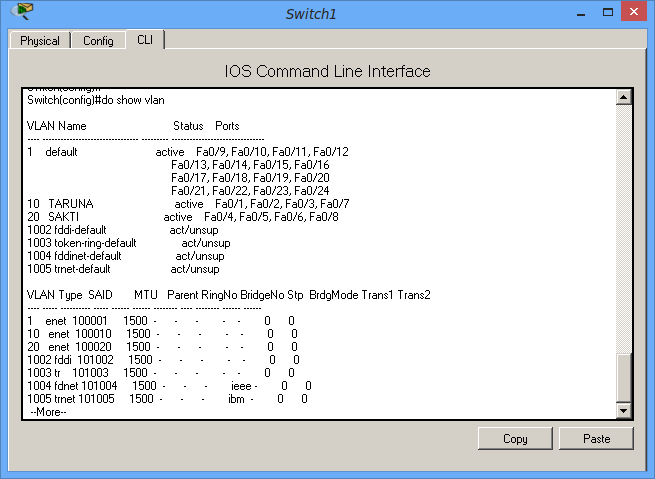Click the 1002 fddi-default row
Screen dimensions: 655x479
[x=123, y=230]
